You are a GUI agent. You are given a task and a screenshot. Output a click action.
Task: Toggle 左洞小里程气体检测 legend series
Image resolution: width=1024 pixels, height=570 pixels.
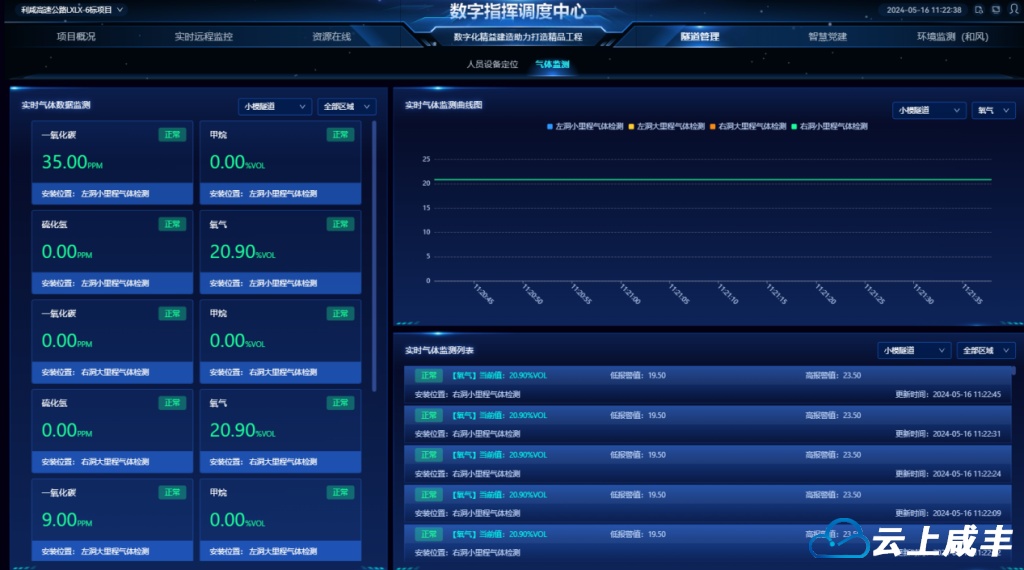pyautogui.click(x=587, y=127)
